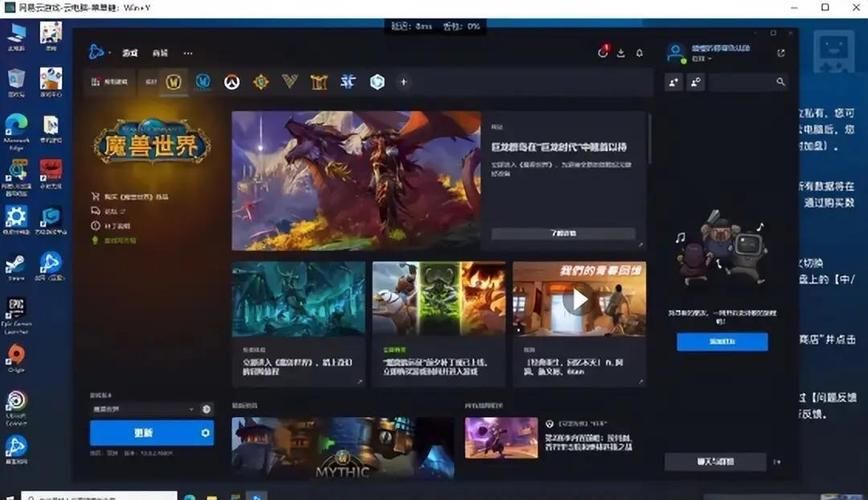The height and width of the screenshot is (500, 868).
Task: Open the friend requests/manage friends icon
Action: tap(696, 82)
